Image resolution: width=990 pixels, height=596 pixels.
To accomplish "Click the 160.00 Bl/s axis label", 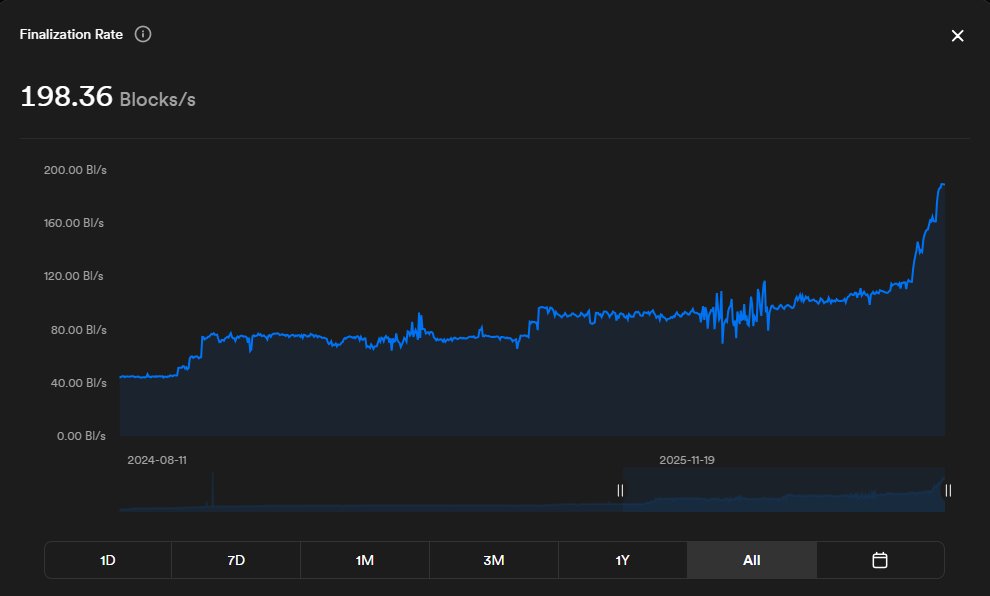I will 74,223.
